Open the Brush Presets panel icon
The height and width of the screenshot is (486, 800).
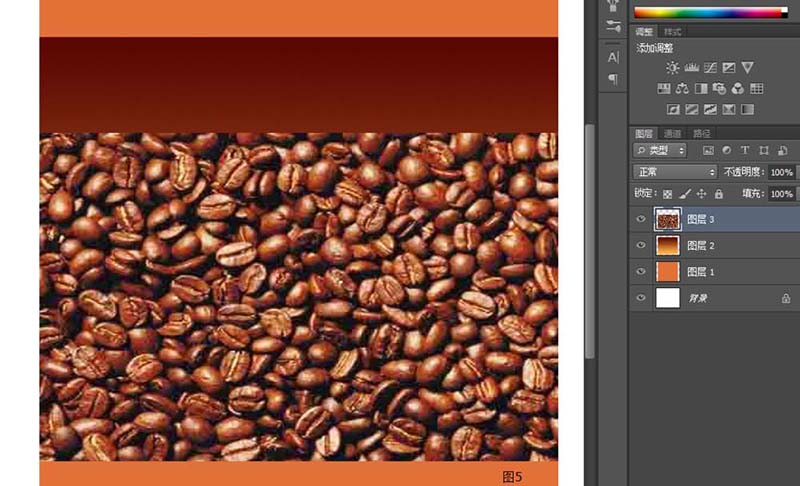[x=613, y=27]
